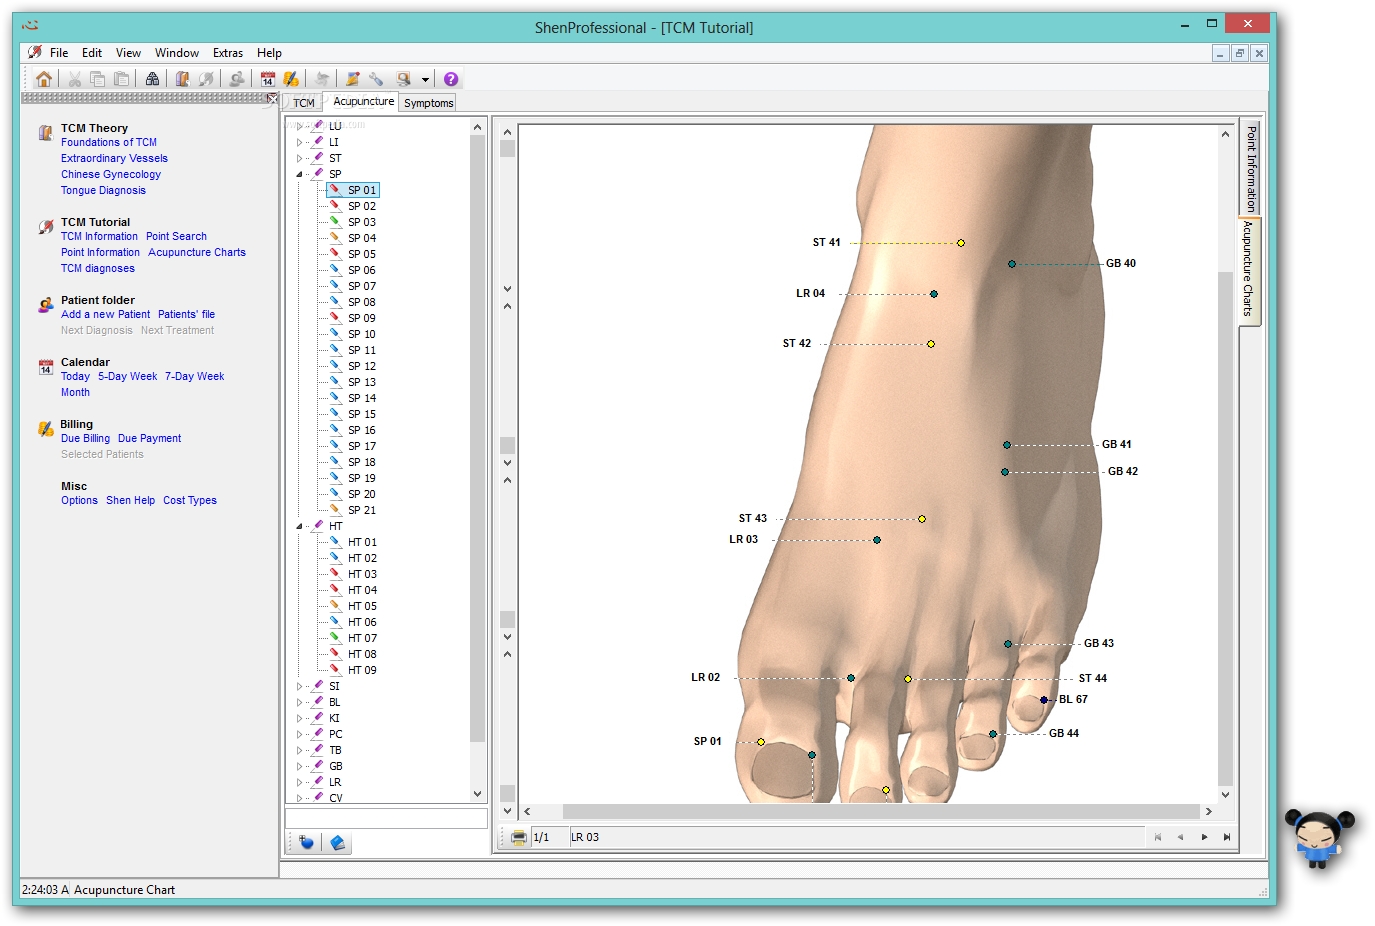Image resolution: width=1375 pixels, height=926 pixels.
Task: Click the chart's vertical scrollbar thumb
Action: point(1225,528)
